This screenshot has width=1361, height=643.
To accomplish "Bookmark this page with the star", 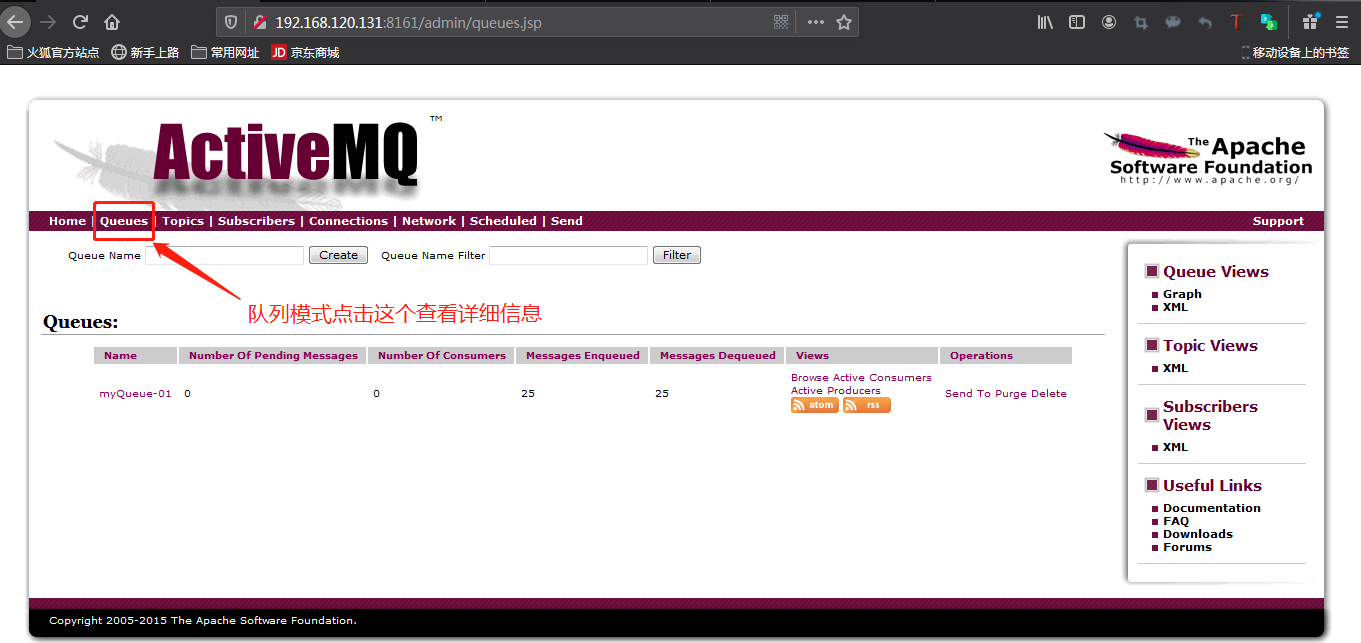I will 844,22.
